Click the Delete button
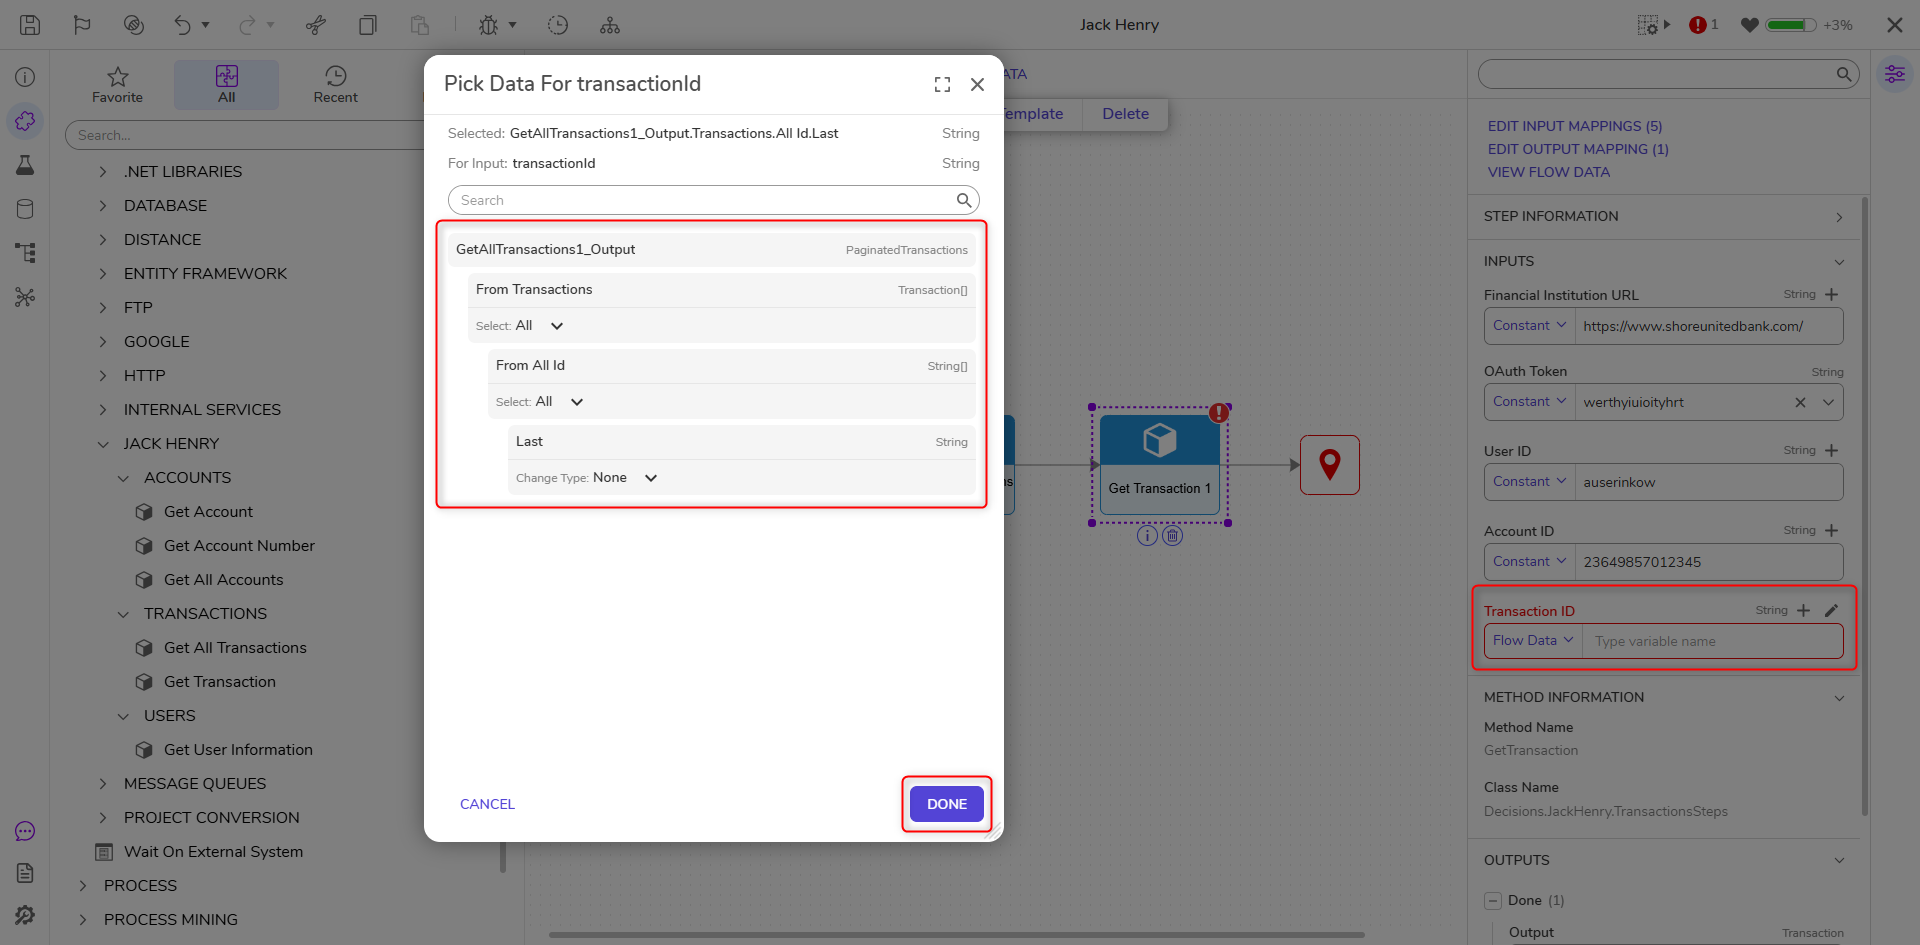Viewport: 1920px width, 945px height. [x=1125, y=114]
